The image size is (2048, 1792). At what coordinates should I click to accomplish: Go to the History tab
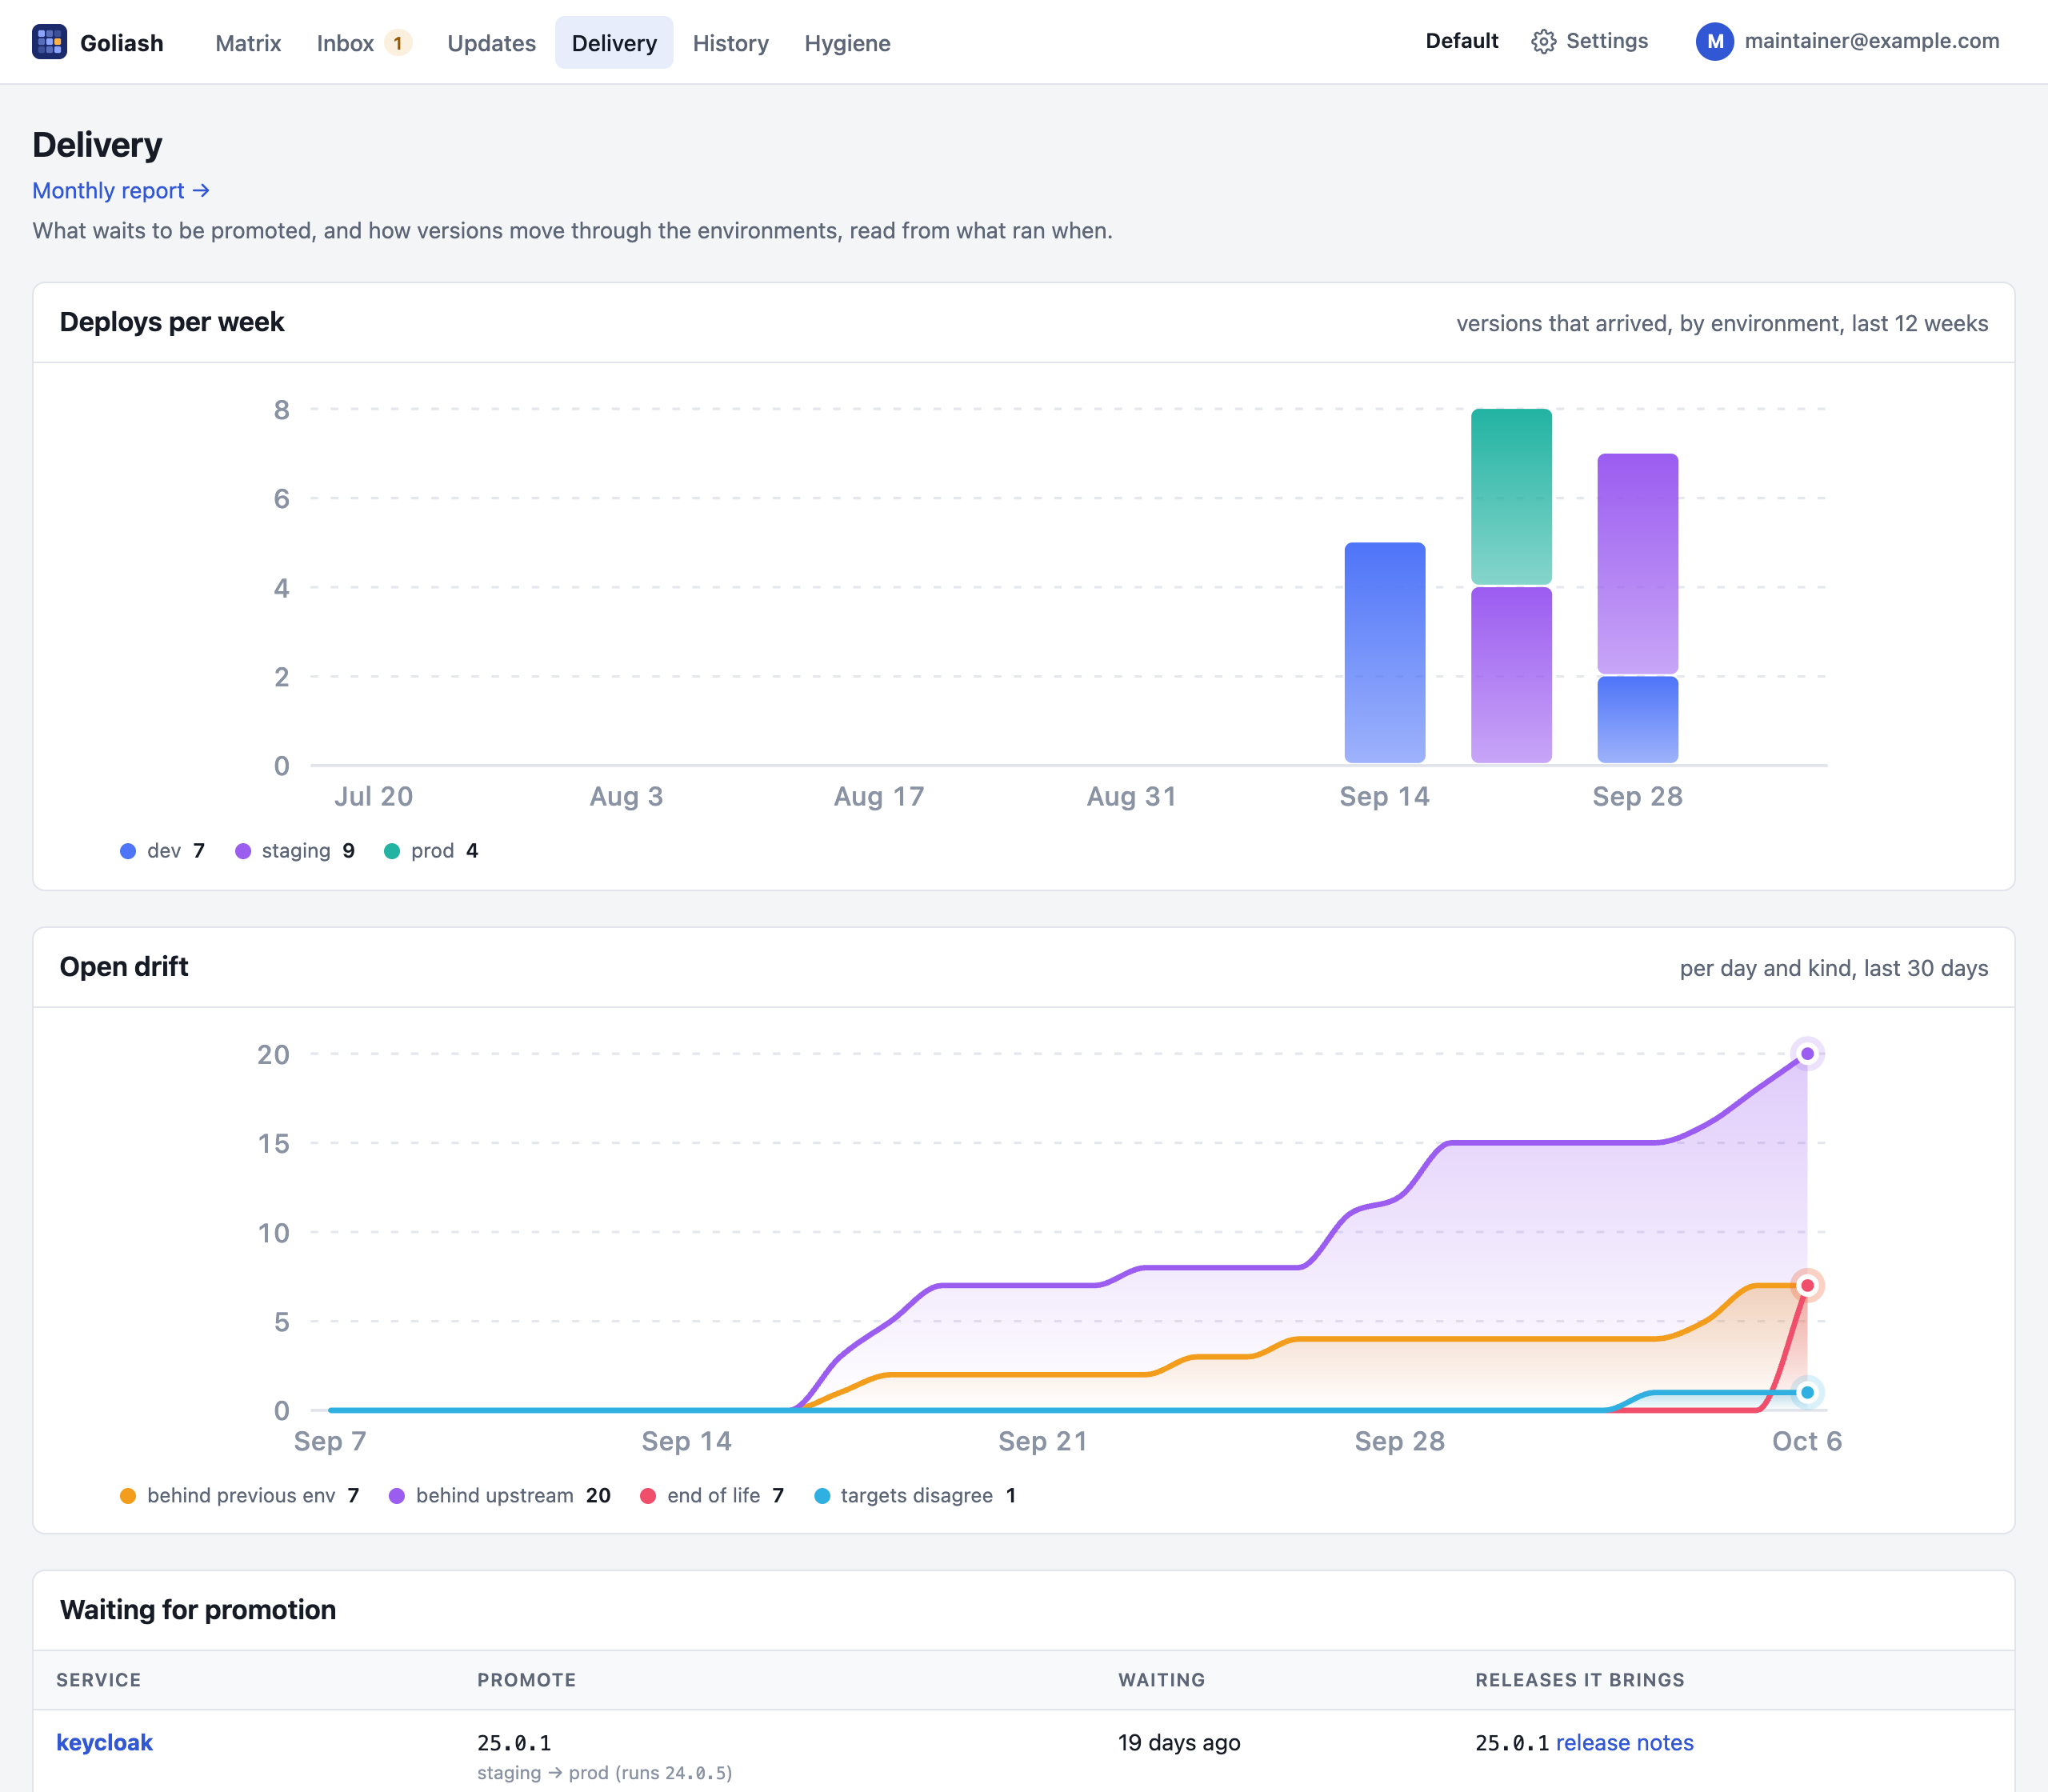pos(730,43)
